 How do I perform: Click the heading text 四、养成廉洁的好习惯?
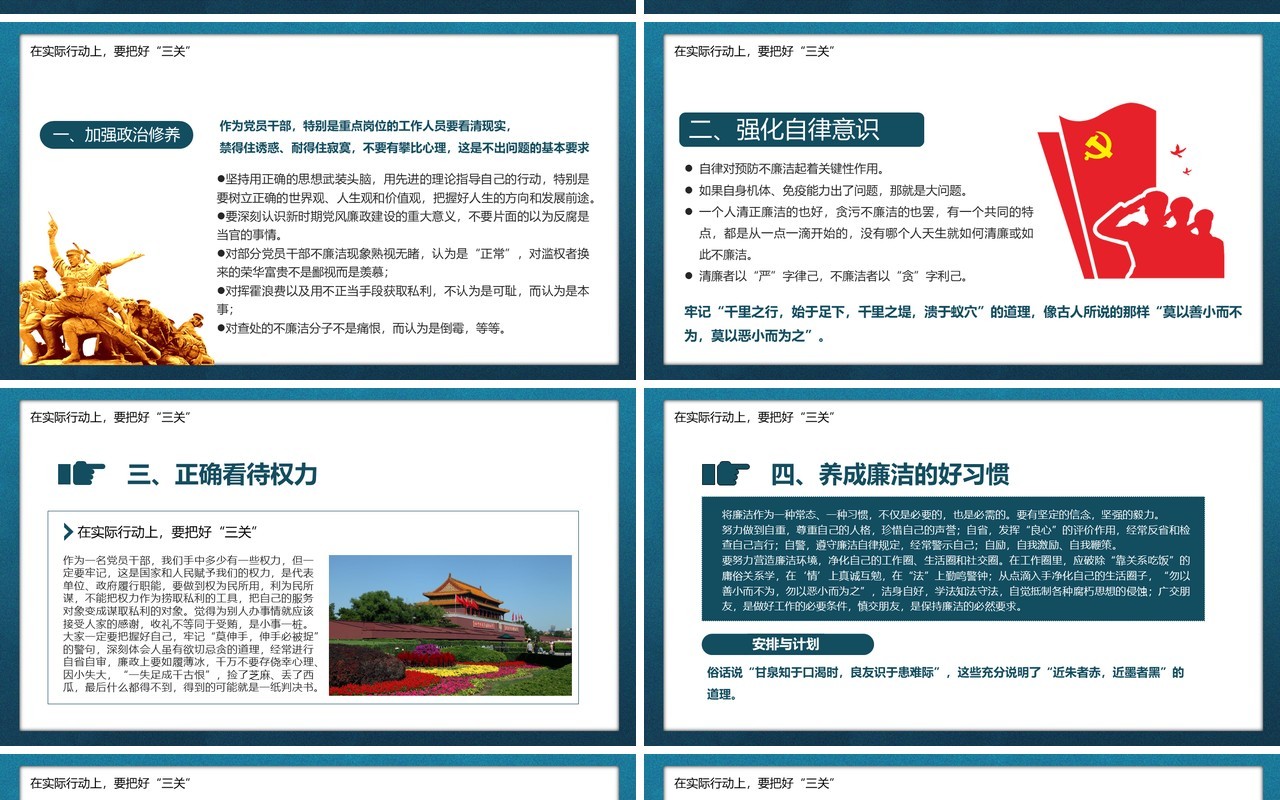pyautogui.click(x=890, y=474)
